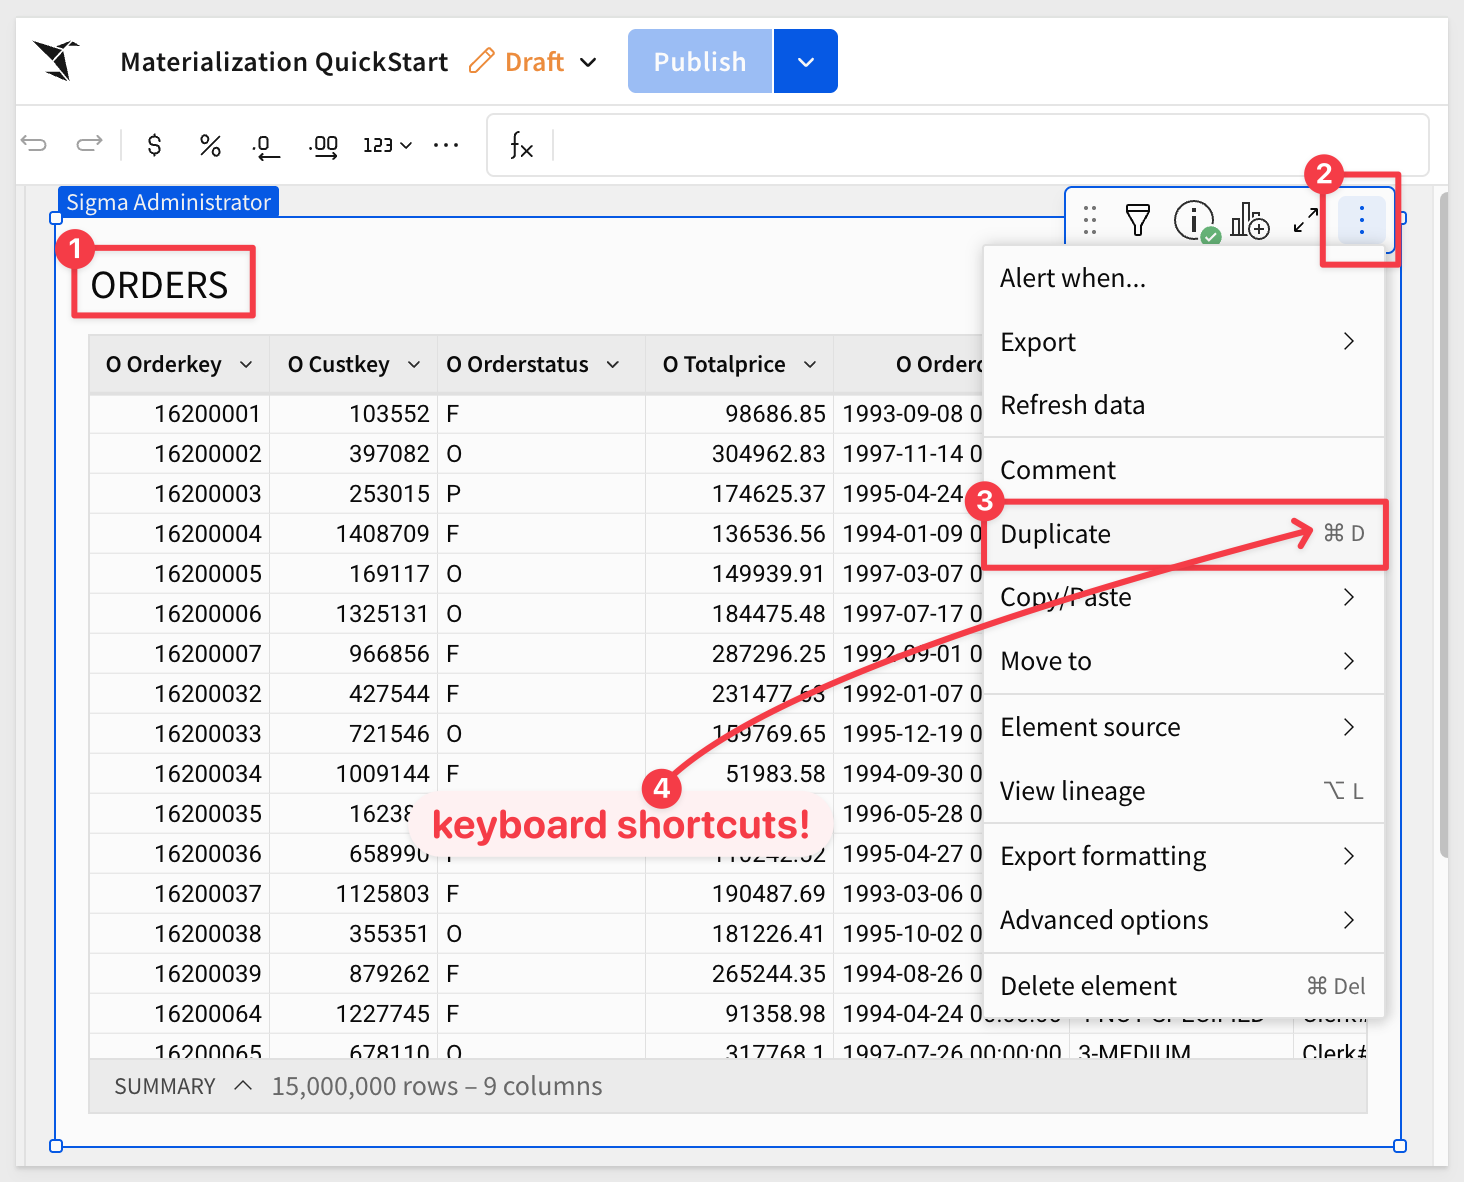1464x1182 pixels.
Task: Open the Element source submenu
Action: [1184, 727]
